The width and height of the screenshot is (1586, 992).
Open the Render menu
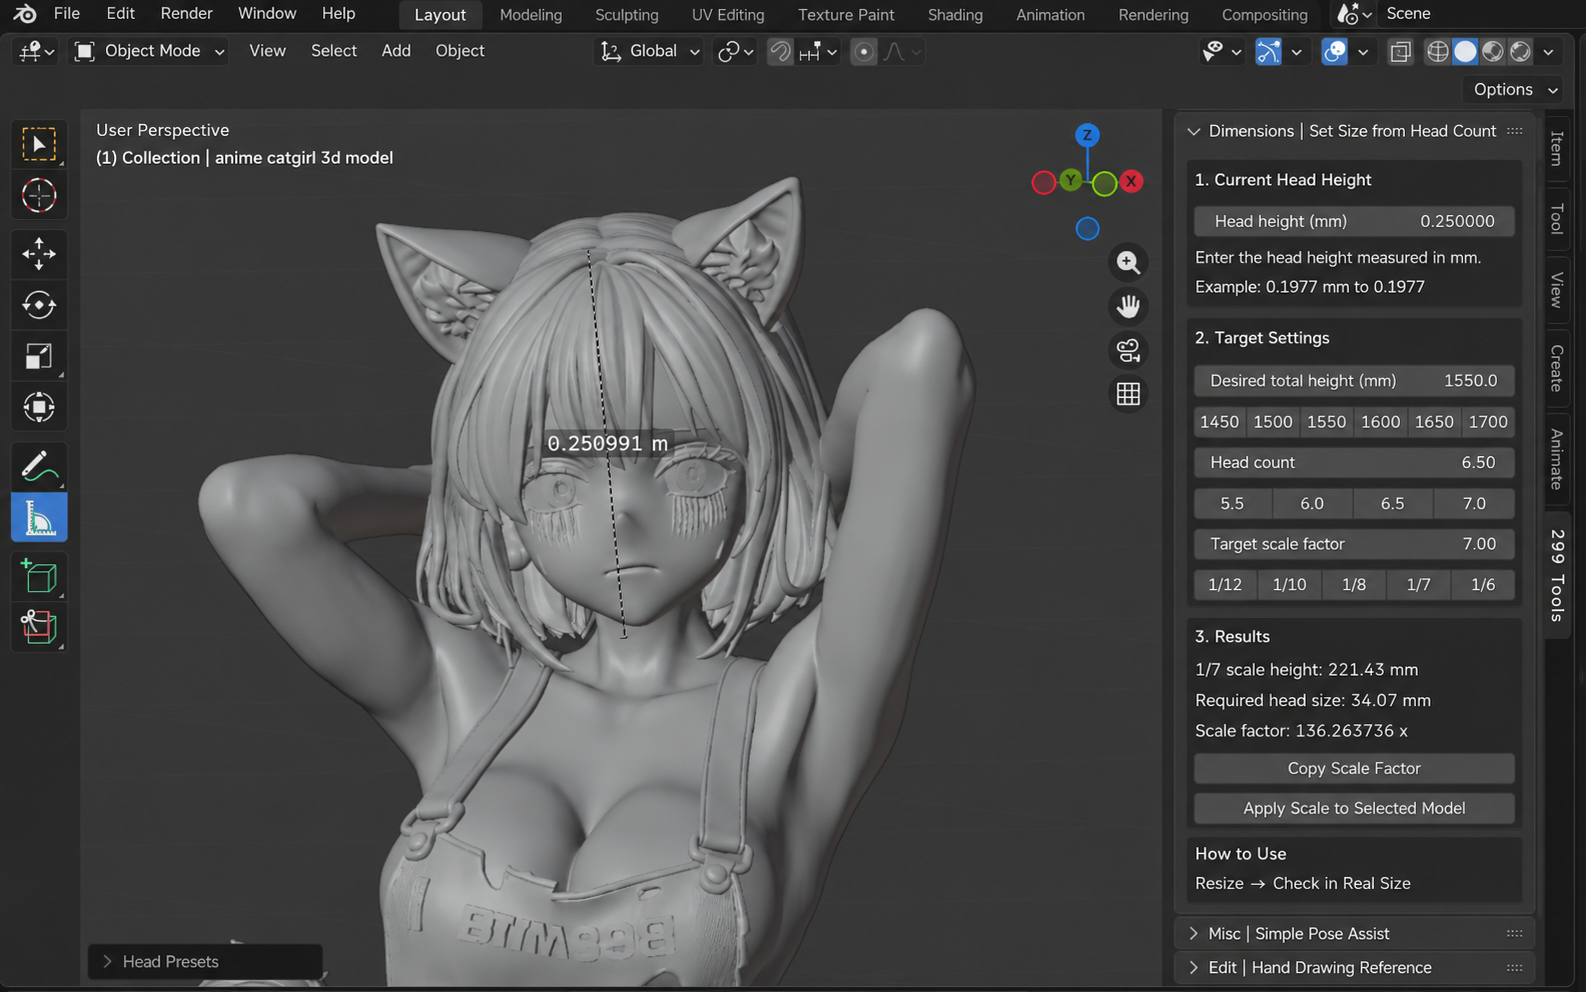tap(187, 14)
